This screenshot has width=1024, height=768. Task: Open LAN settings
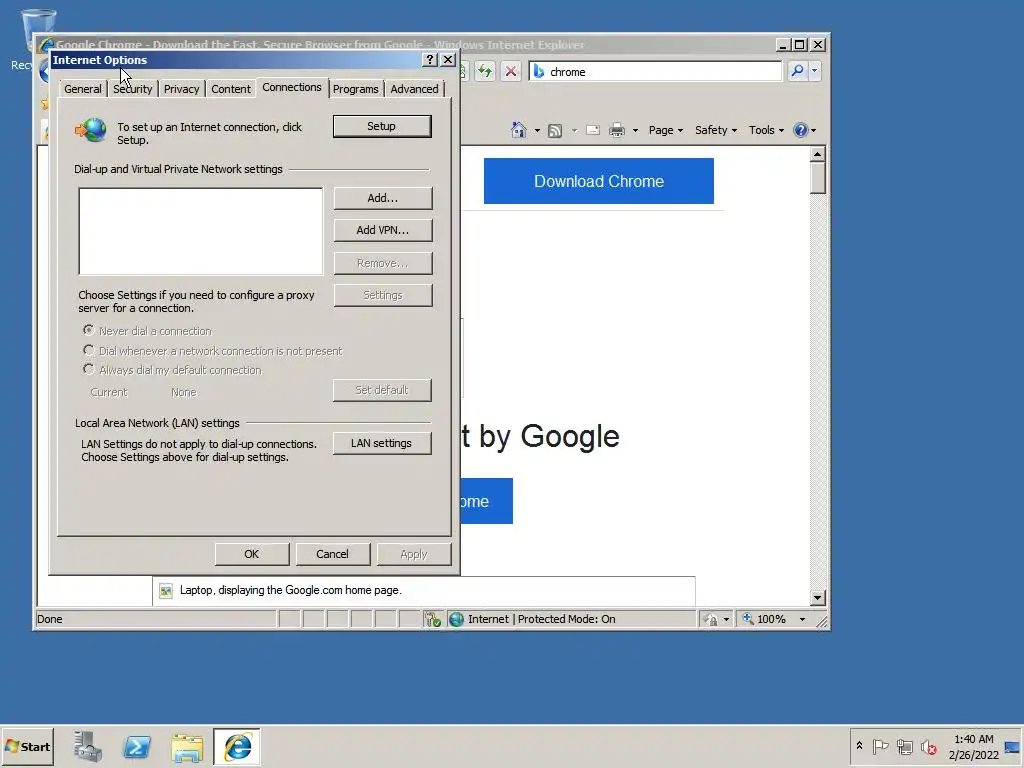[381, 443]
